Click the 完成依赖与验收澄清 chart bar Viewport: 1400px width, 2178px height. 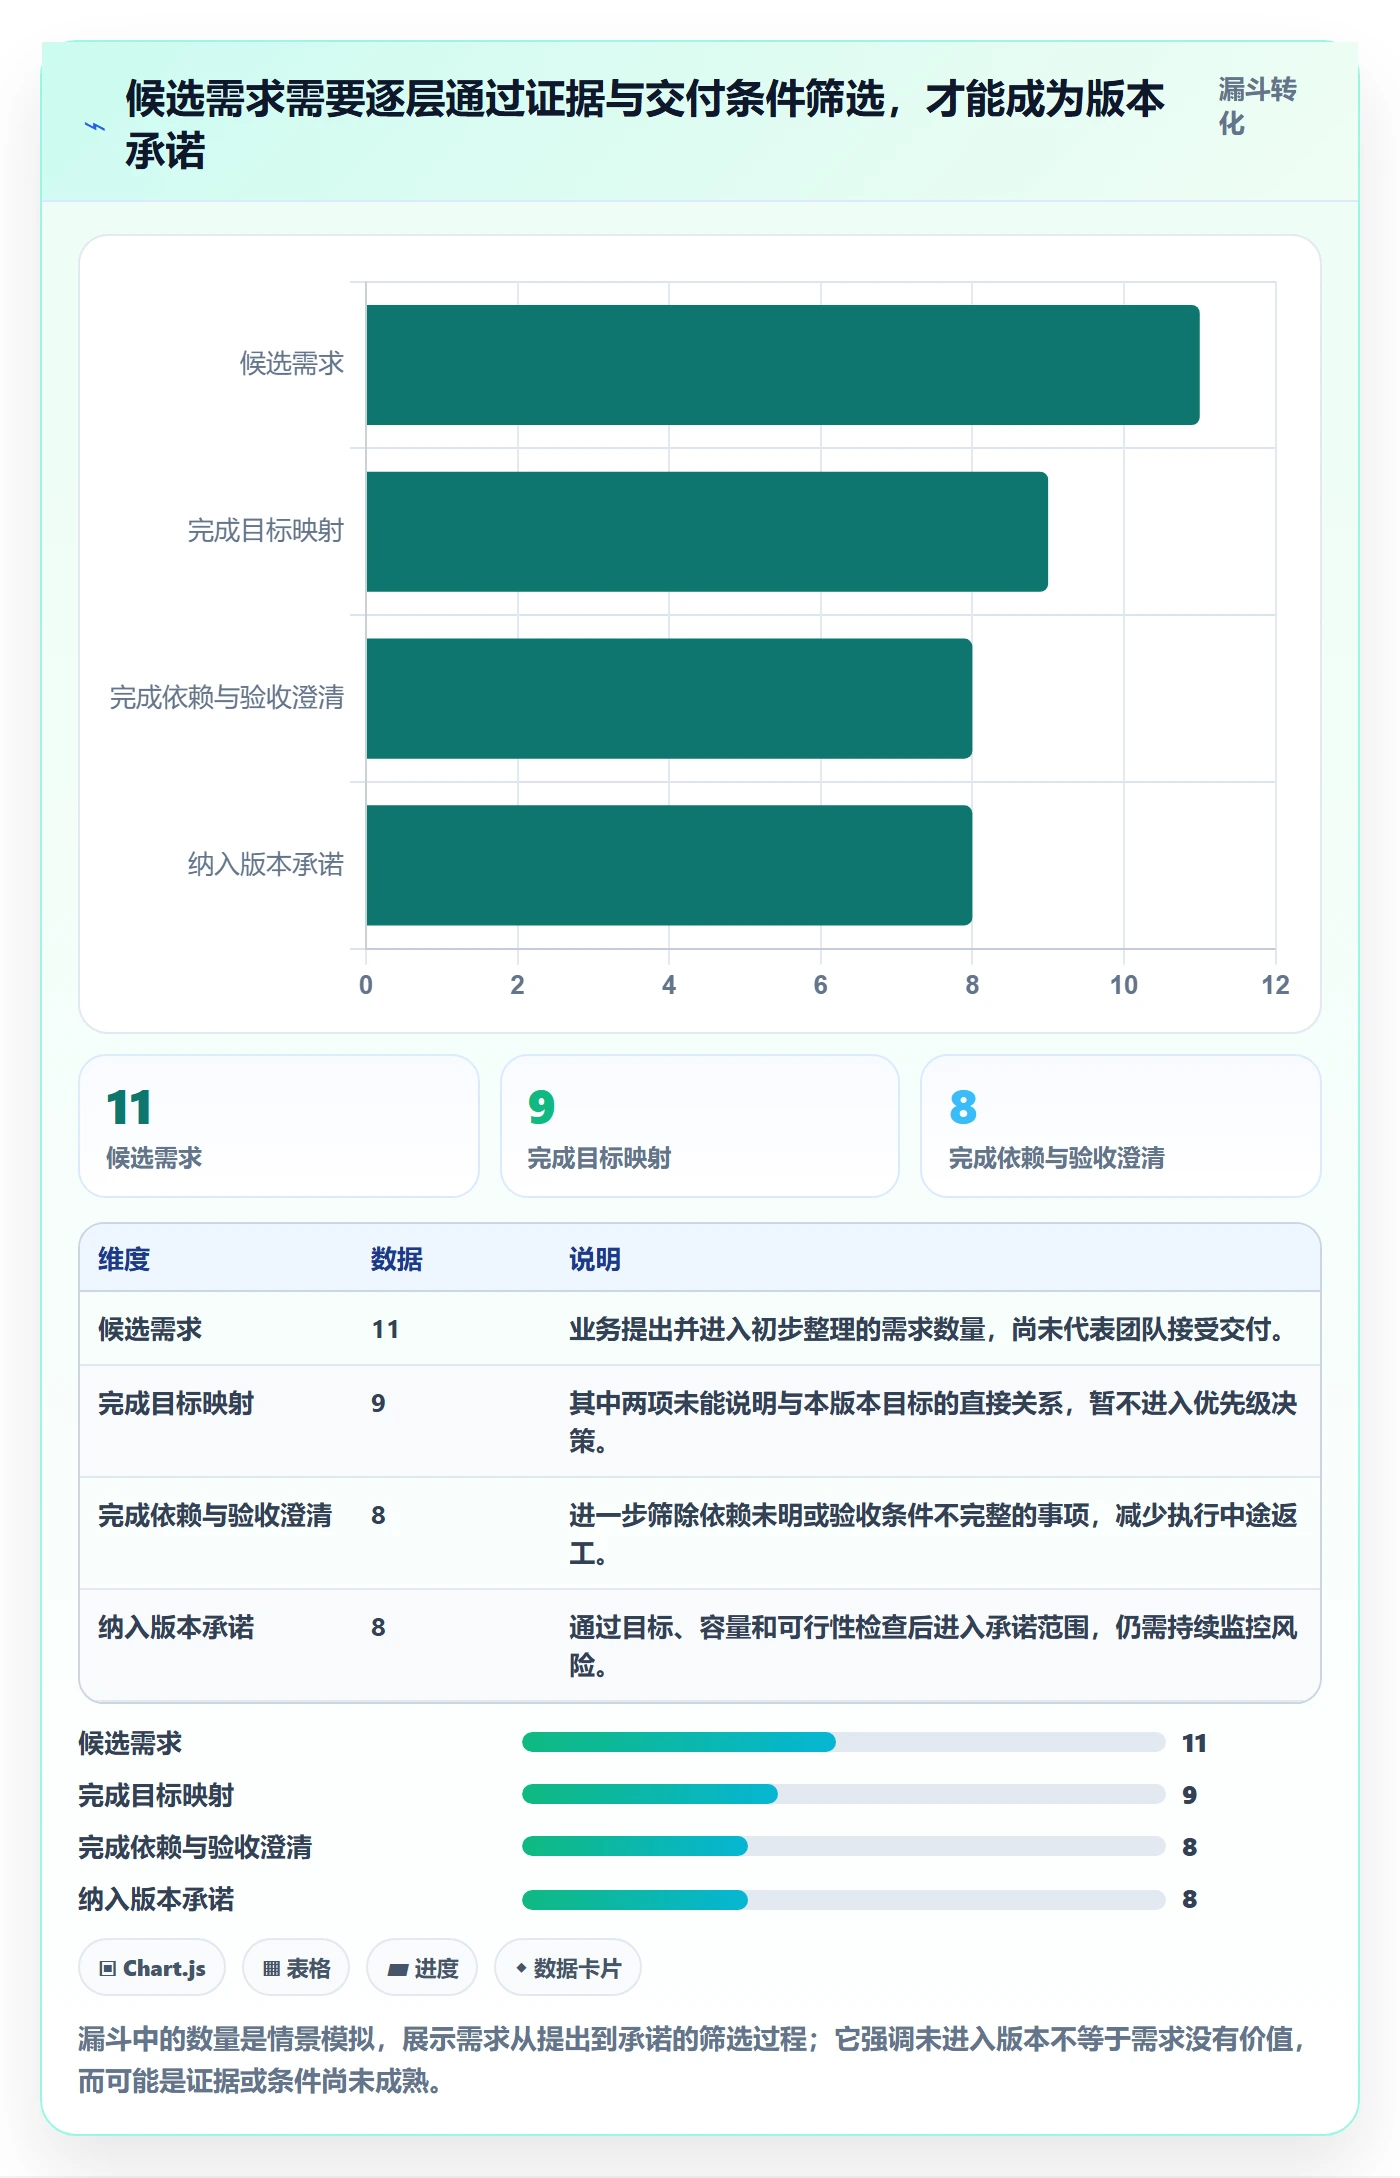tap(669, 698)
